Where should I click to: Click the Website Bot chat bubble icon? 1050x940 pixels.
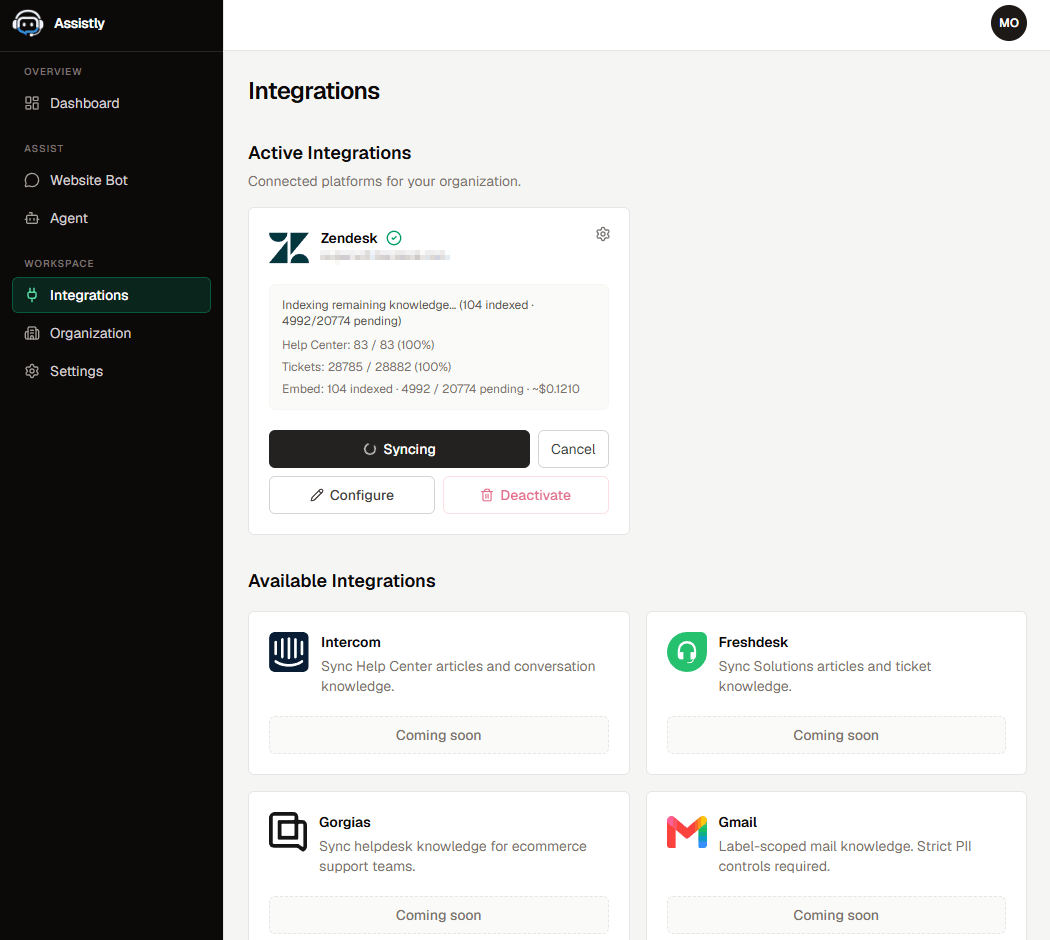tap(31, 180)
